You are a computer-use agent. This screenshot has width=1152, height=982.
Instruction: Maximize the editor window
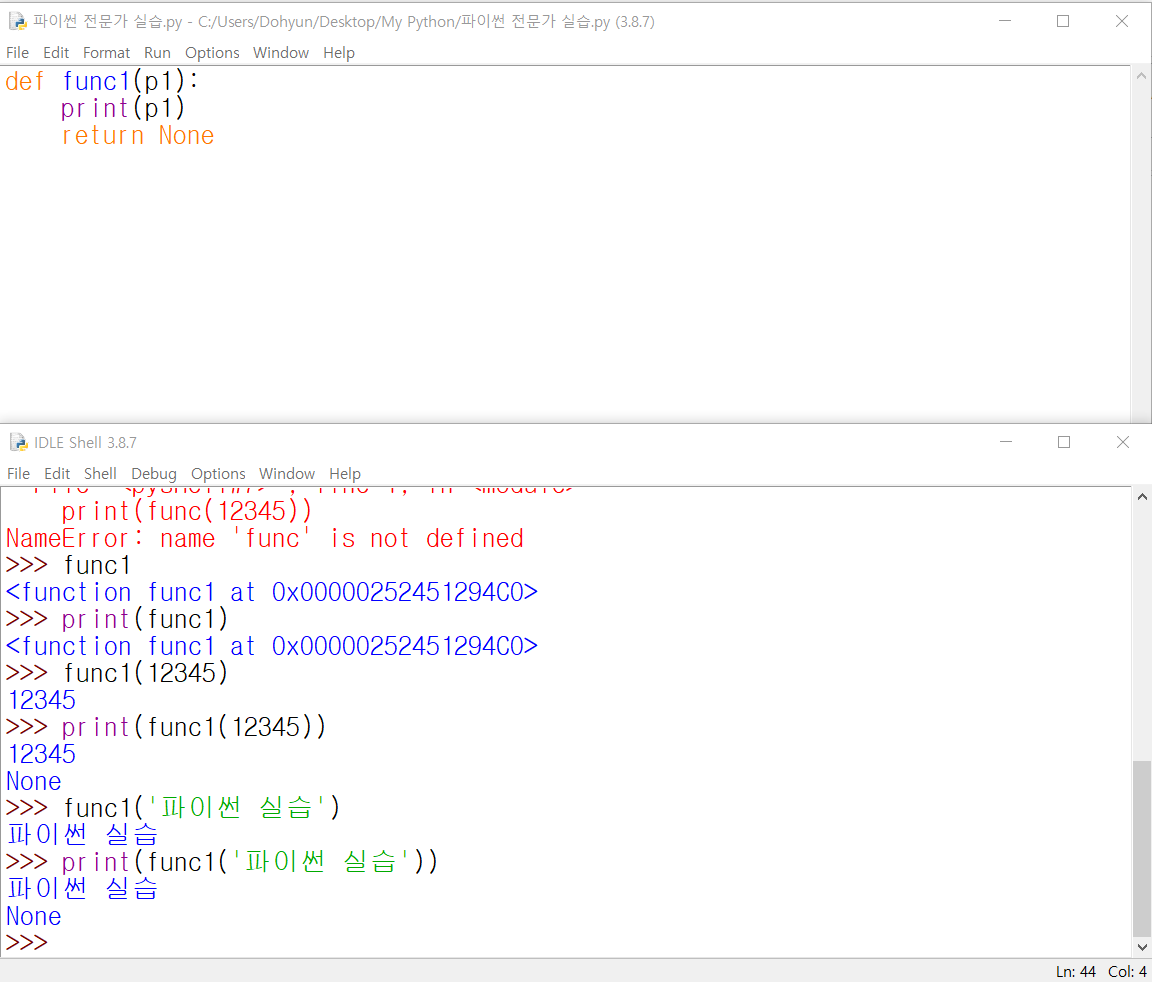pyautogui.click(x=1063, y=21)
